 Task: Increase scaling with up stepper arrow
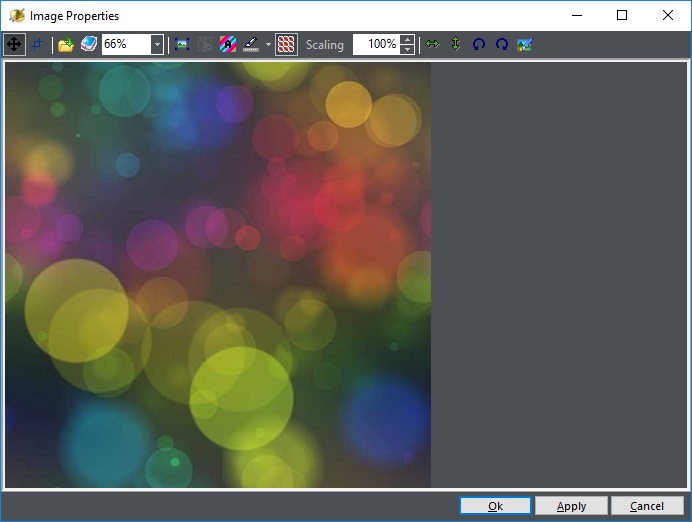(x=407, y=40)
